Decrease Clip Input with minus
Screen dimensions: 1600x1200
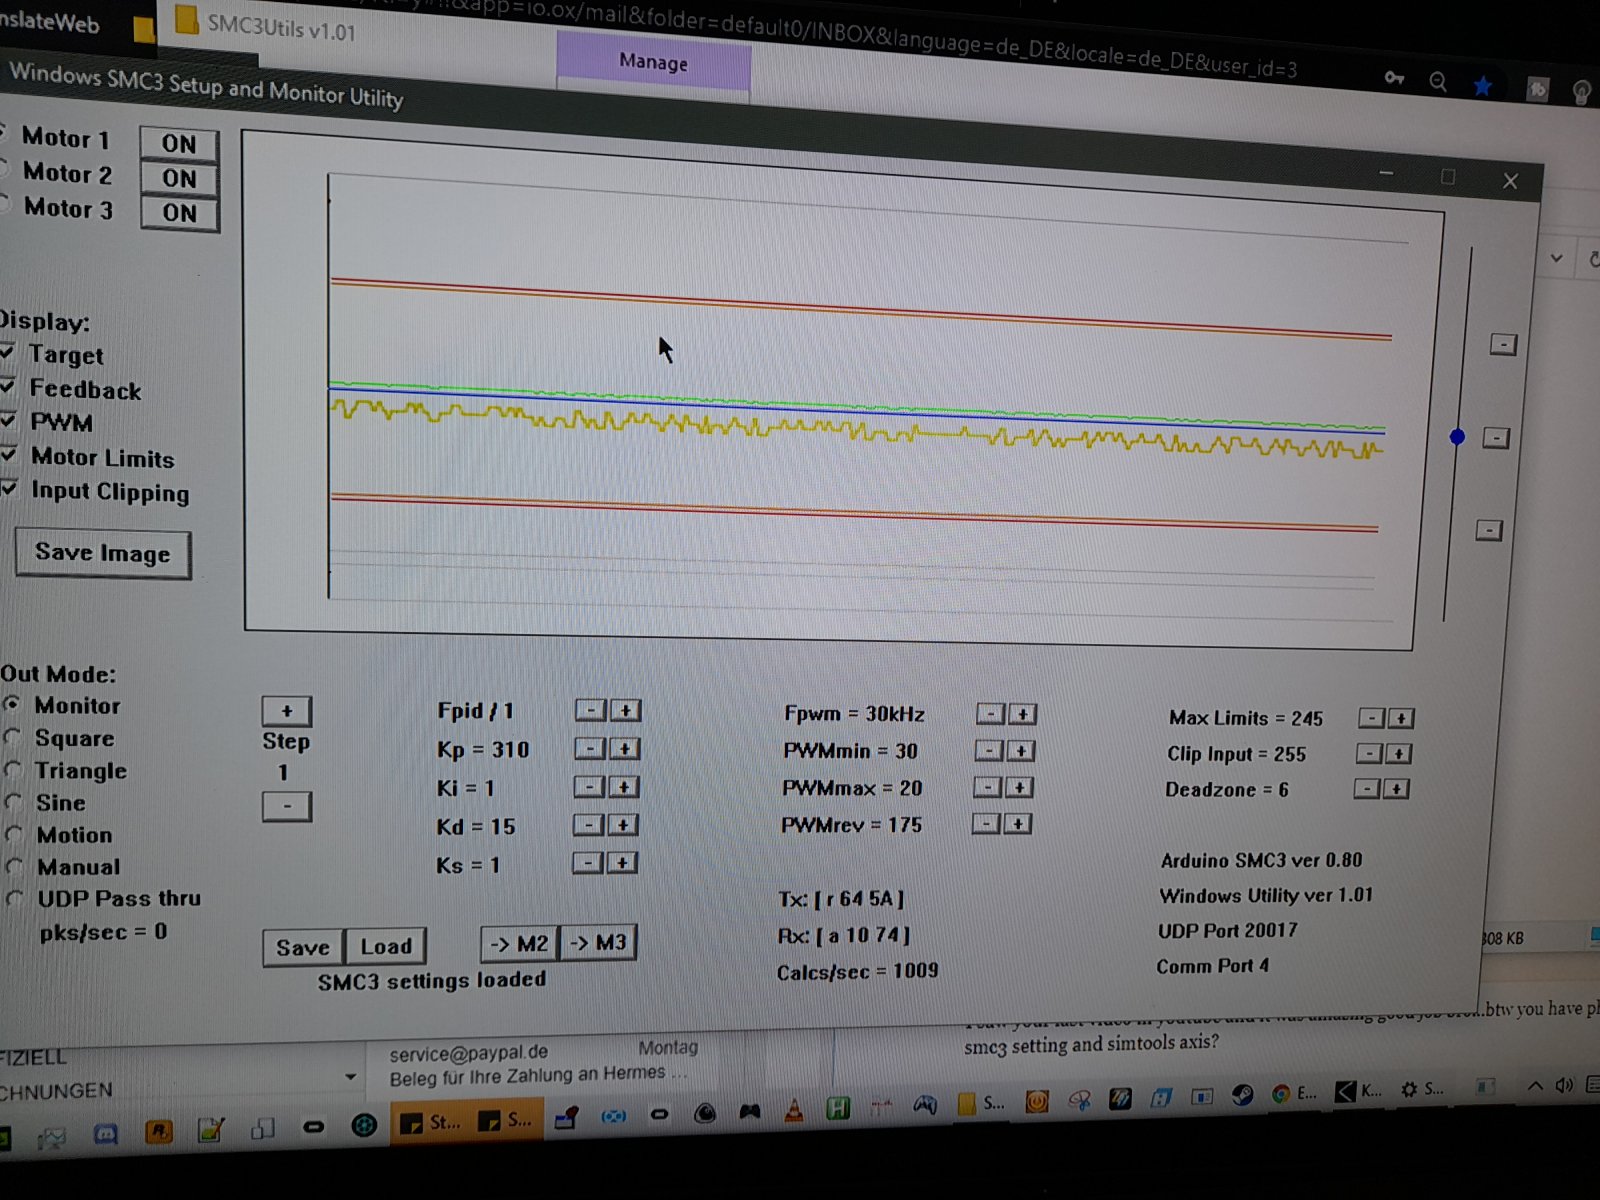click(1369, 753)
